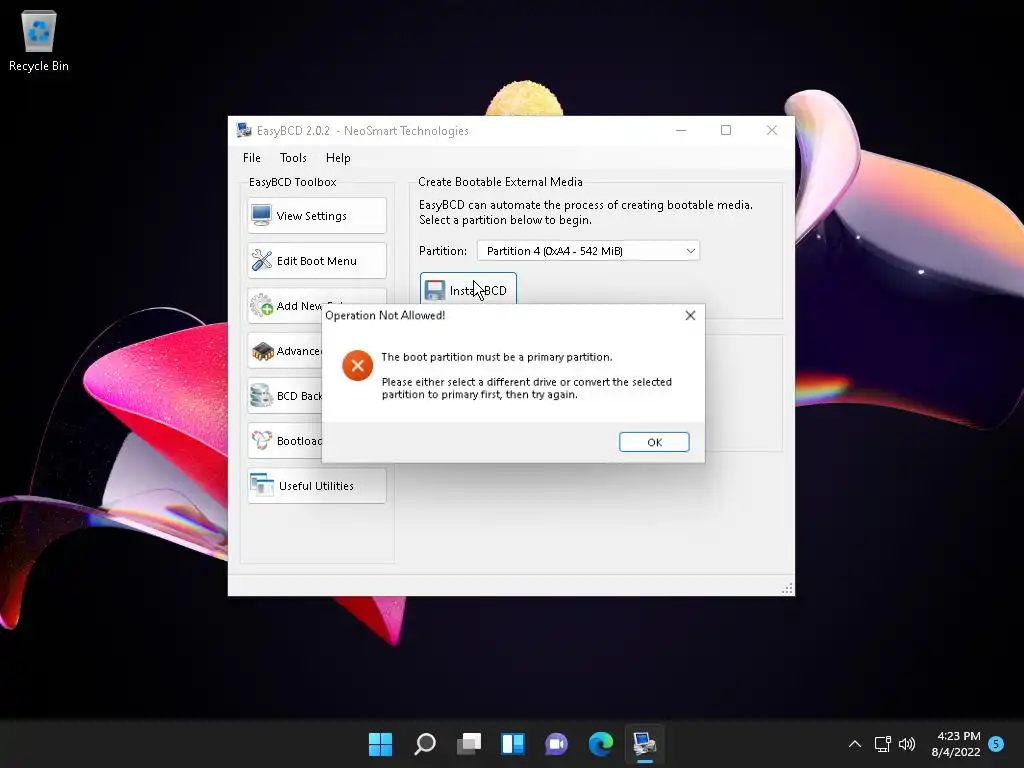The width and height of the screenshot is (1024, 768).
Task: Open Useful Utilities section
Action: coord(317,486)
